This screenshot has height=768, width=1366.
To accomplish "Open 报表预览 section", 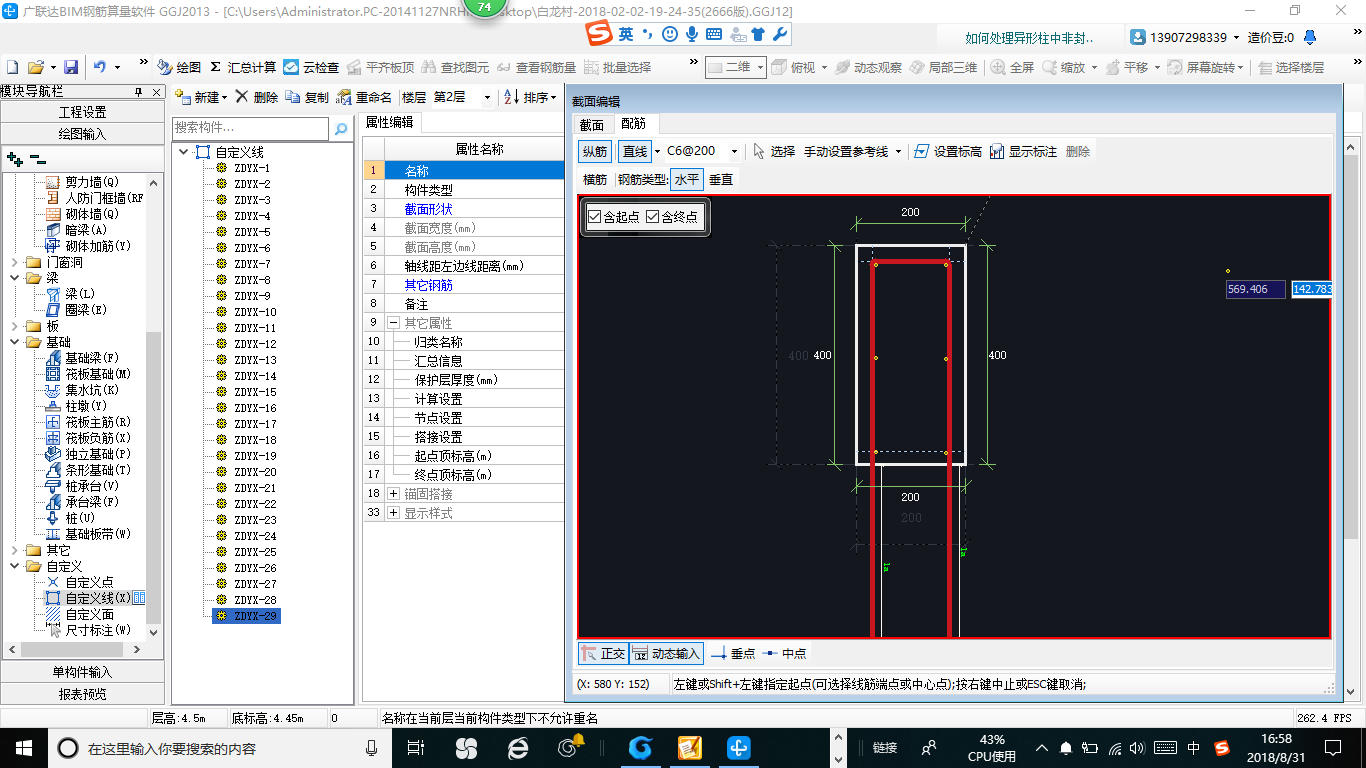I will tap(82, 693).
